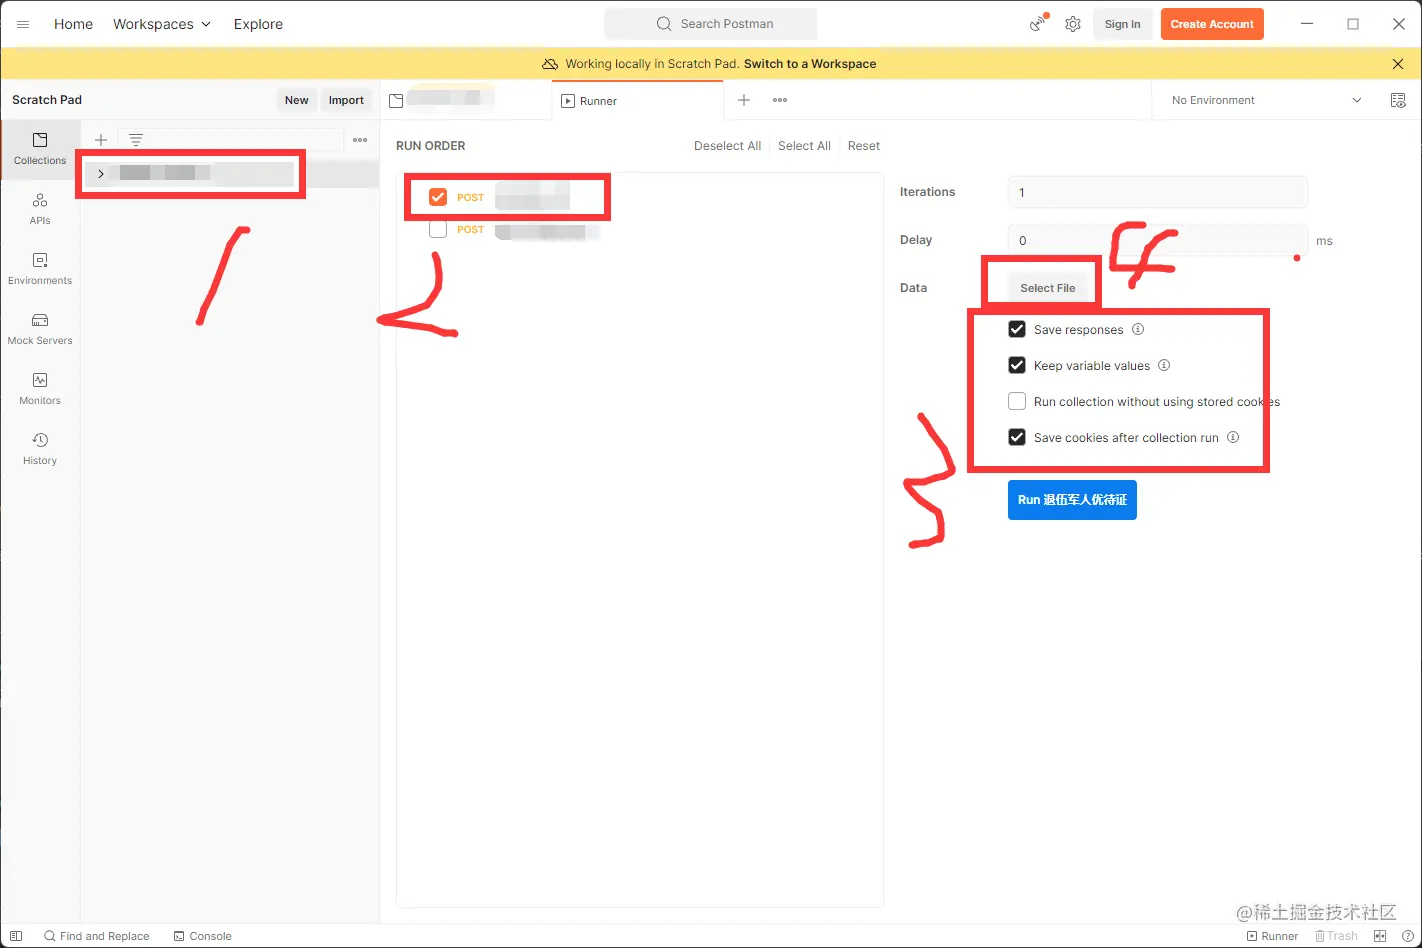Open the Environments sidebar section
The image size is (1422, 948).
click(x=40, y=269)
